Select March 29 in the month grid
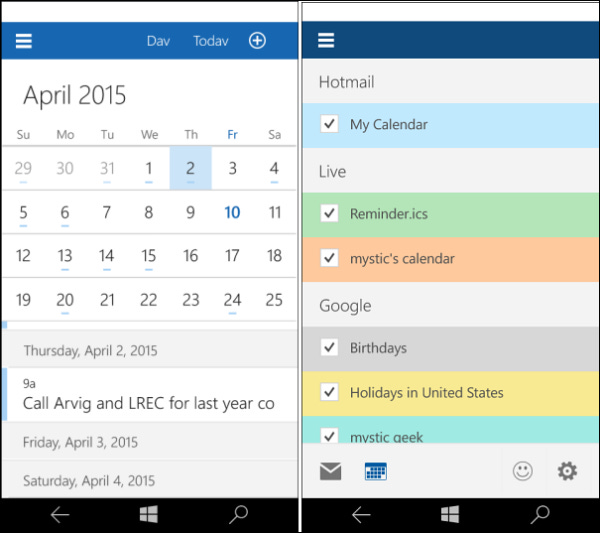This screenshot has height=533, width=600. click(x=23, y=168)
